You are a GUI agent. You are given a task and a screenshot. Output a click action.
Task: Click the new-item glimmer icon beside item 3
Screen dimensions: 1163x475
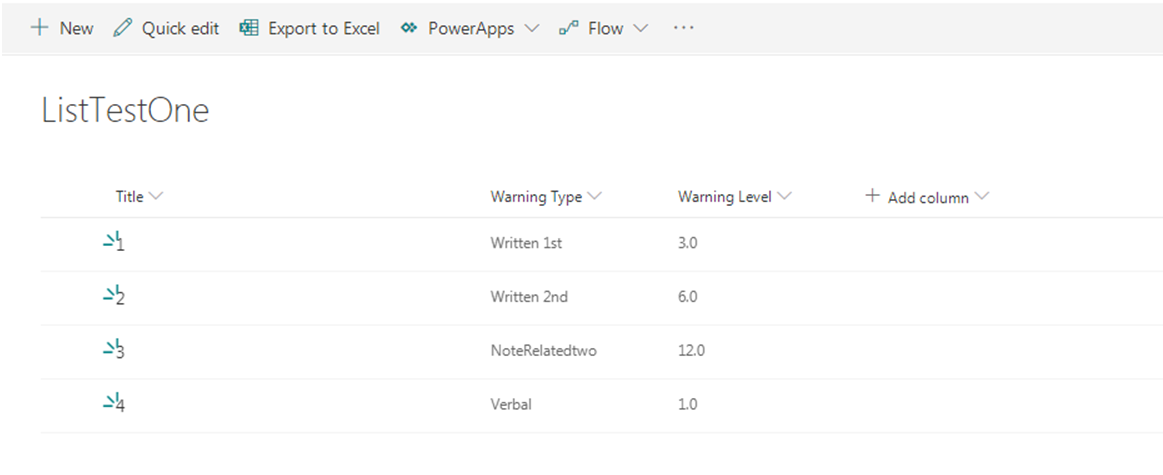111,347
